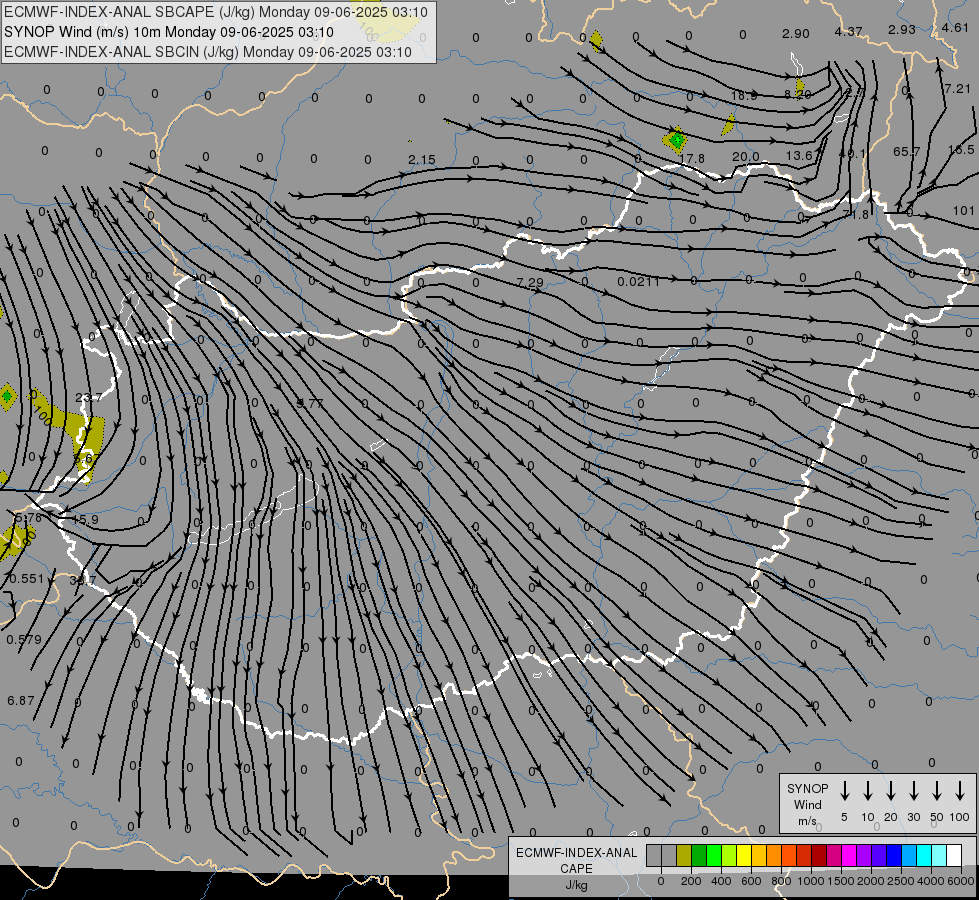The width and height of the screenshot is (979, 900).
Task: Click the 30 m/s wind arrow in the legend
Action: point(913,791)
